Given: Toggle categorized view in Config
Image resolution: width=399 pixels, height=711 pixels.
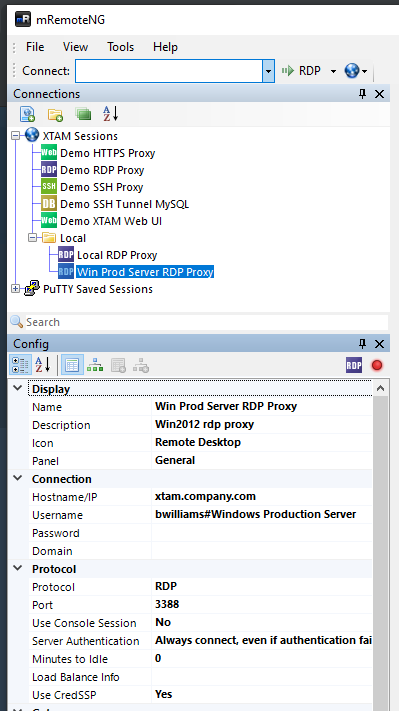Looking at the screenshot, I should click(19, 365).
